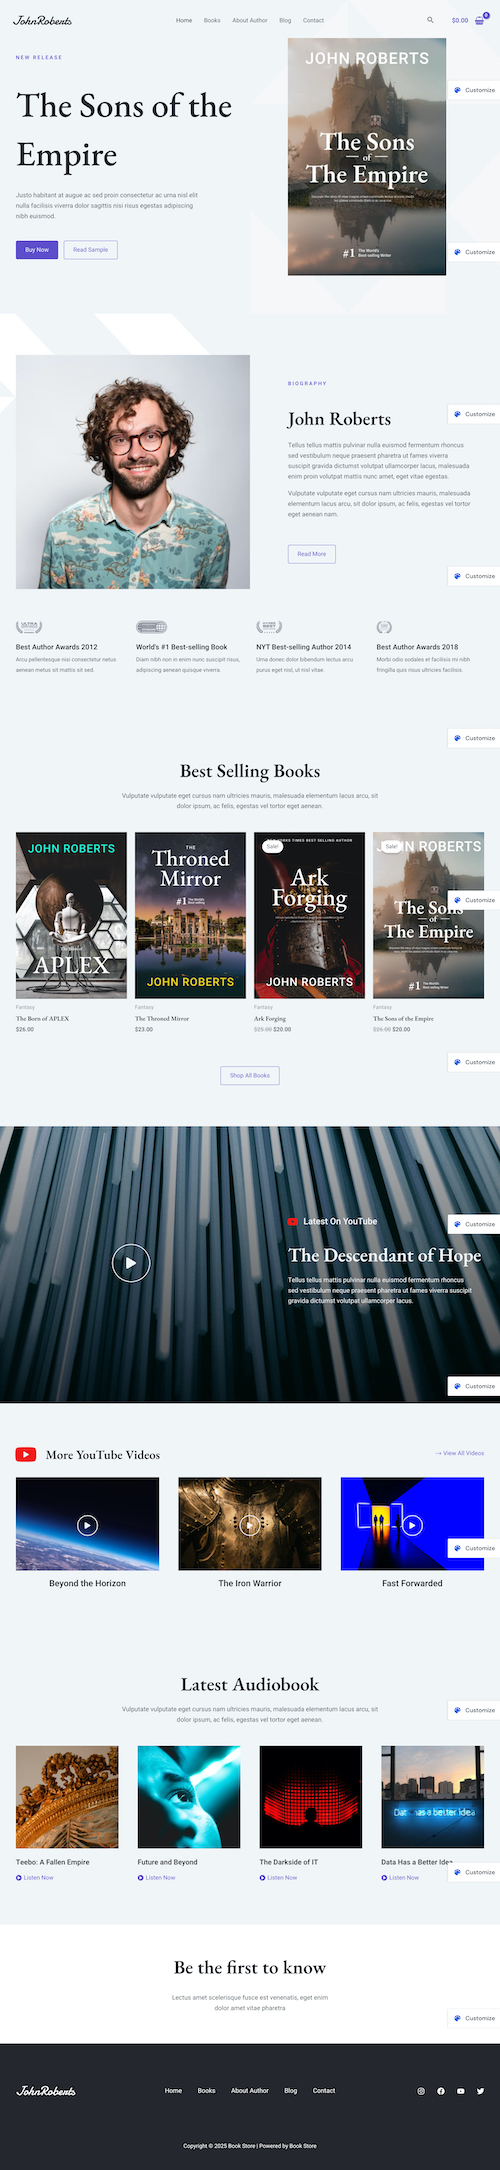The height and width of the screenshot is (2170, 500).
Task: Click the Shop All Books button
Action: [x=250, y=1075]
